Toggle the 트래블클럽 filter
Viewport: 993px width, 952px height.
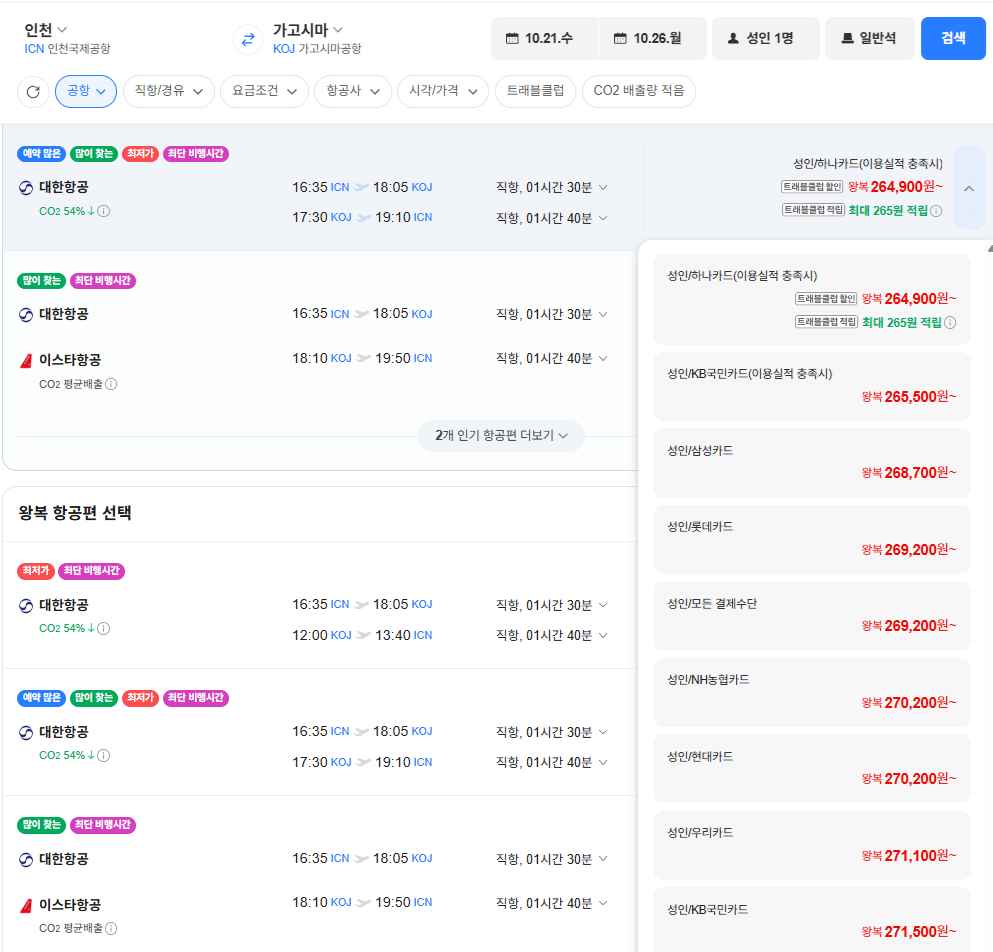[x=535, y=91]
